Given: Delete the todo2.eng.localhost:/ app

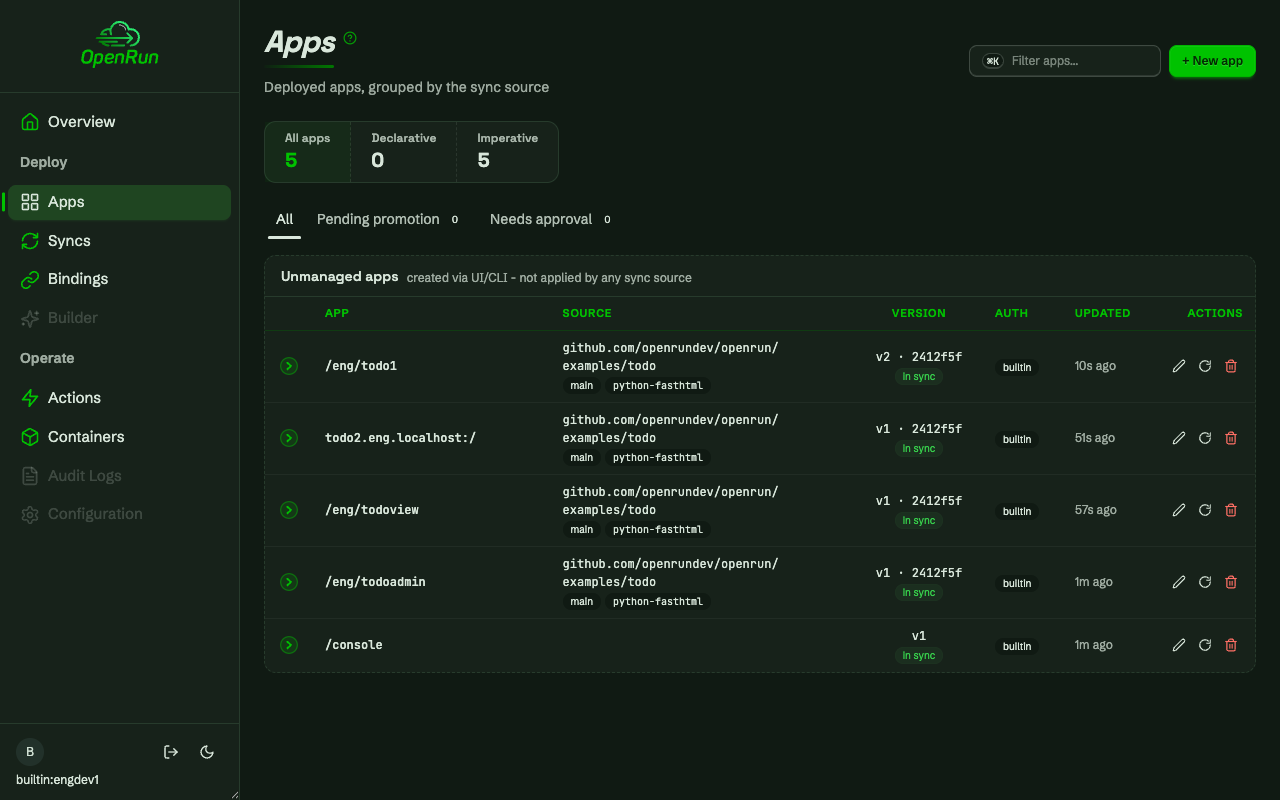Looking at the screenshot, I should [x=1231, y=438].
